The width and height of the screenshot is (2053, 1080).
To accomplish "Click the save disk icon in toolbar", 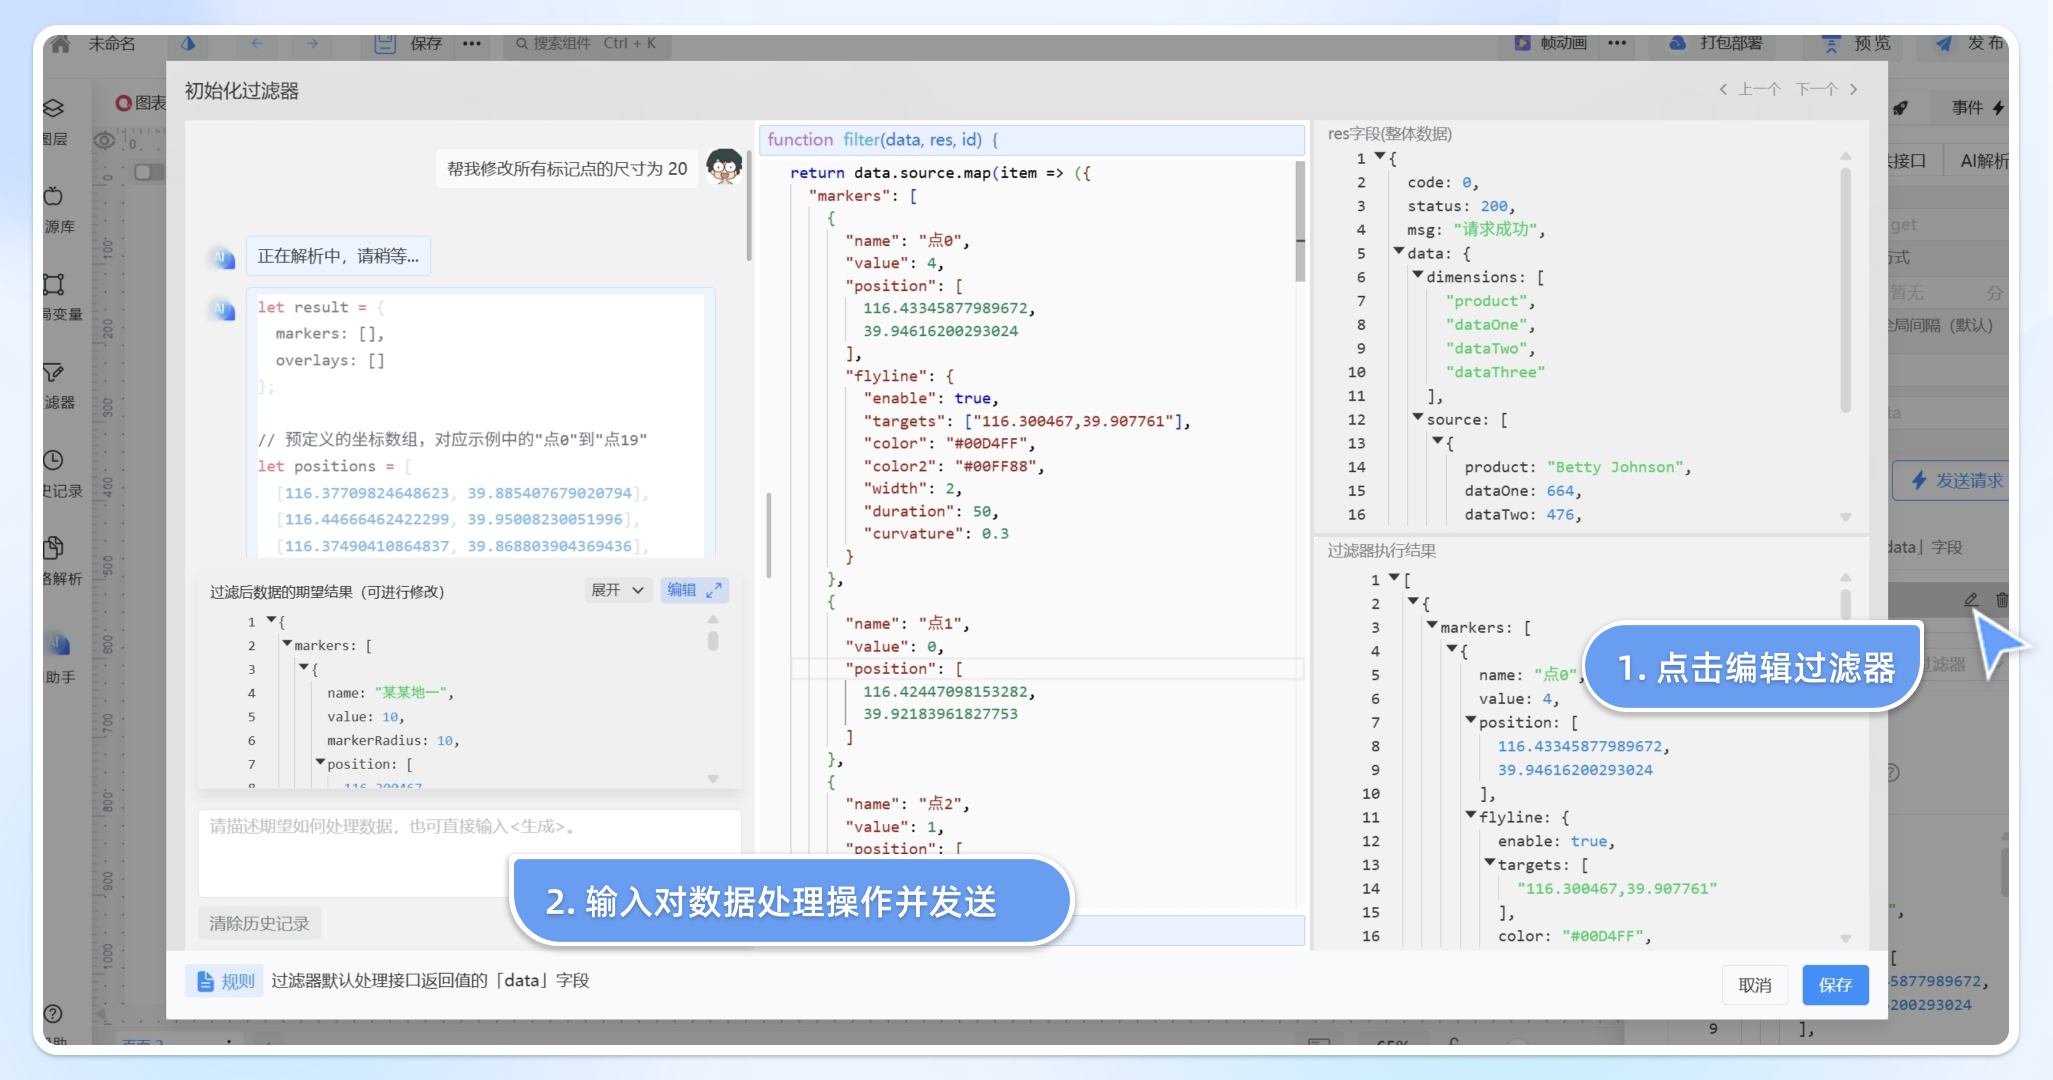I will [x=385, y=44].
